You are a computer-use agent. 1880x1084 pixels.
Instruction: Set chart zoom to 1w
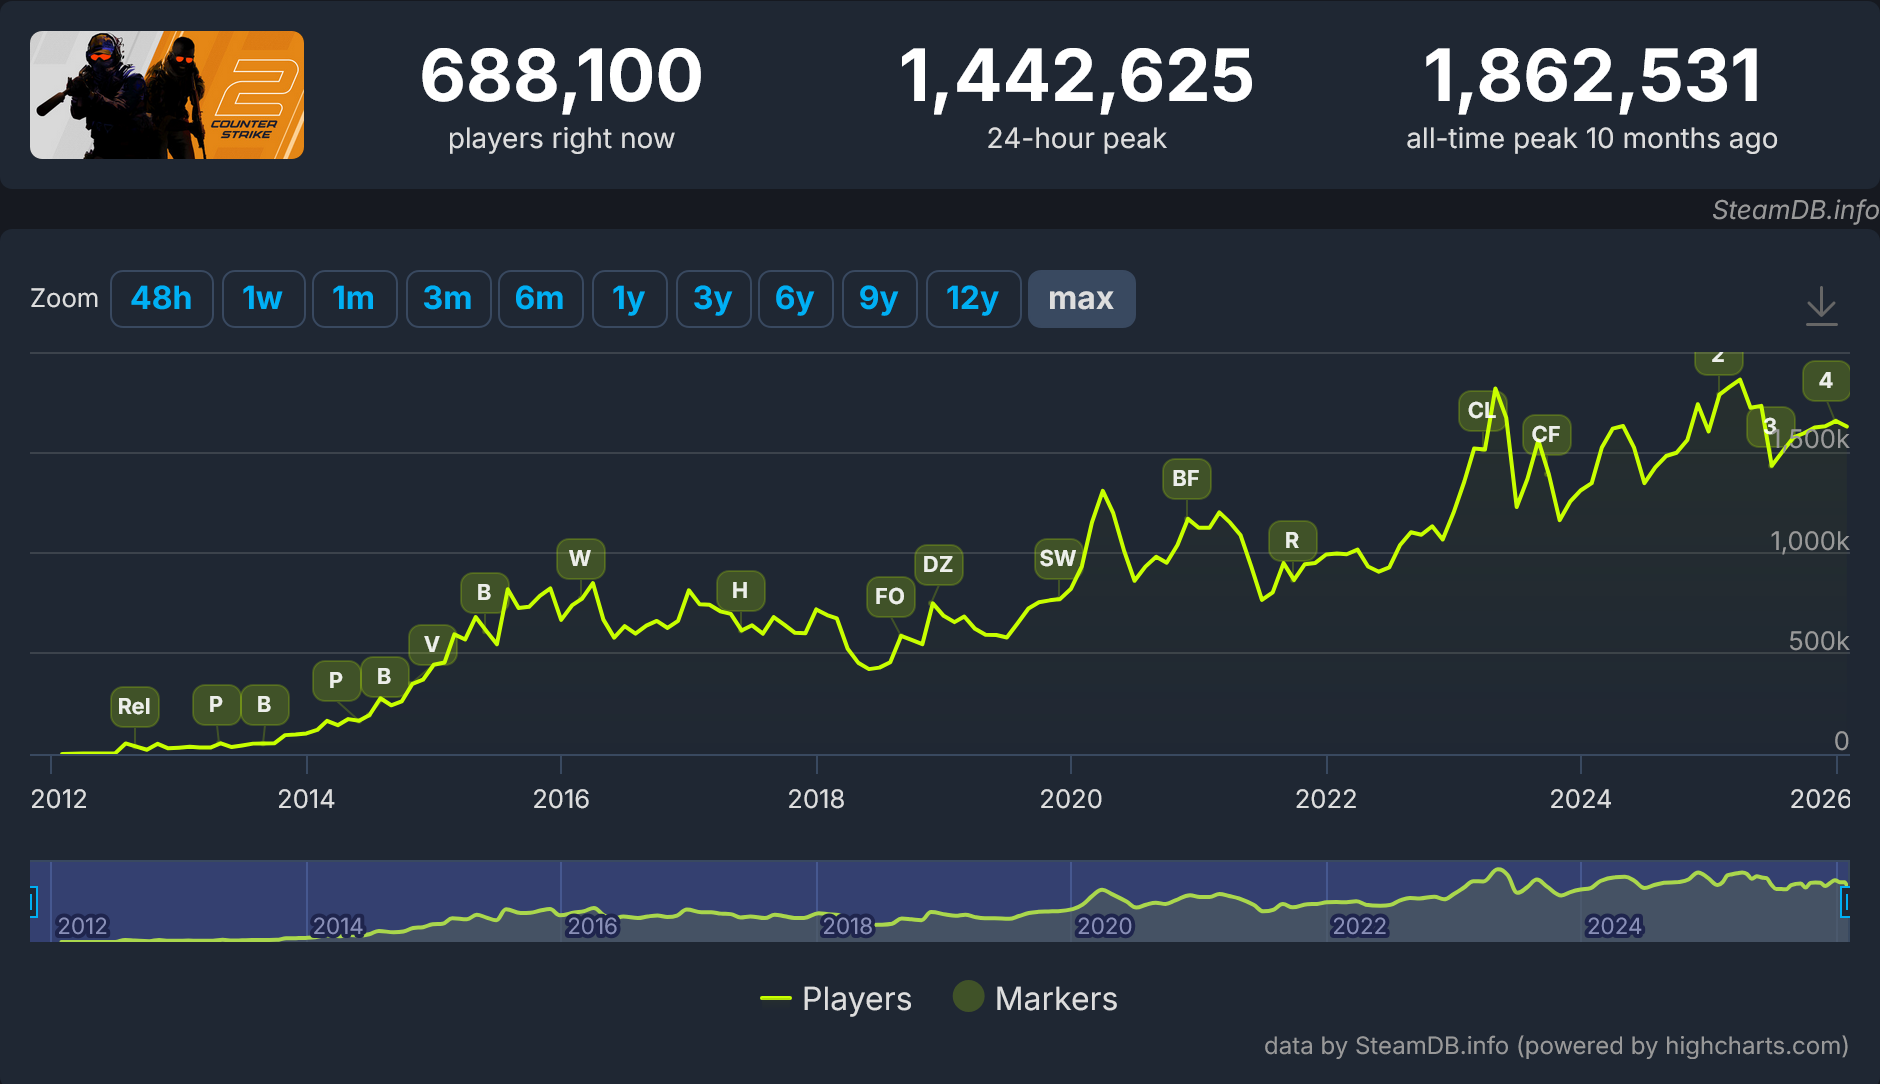263,298
